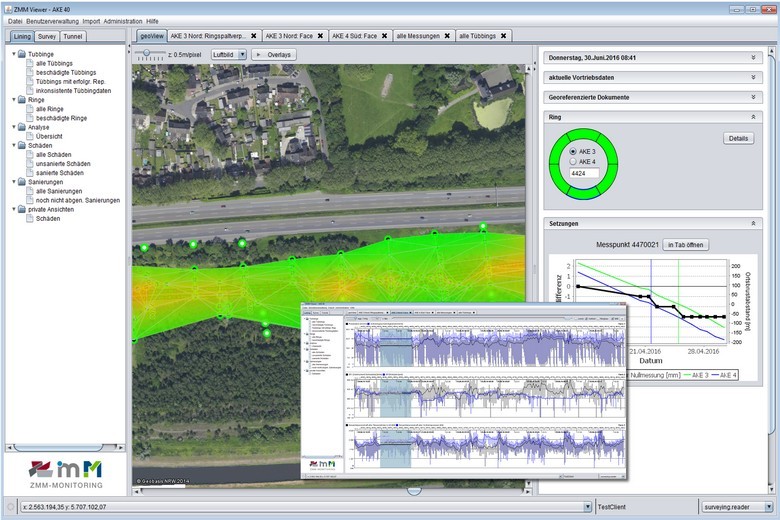780x520 pixels.
Task: Expand the 'Georeferenzierte Dokumente' panel
Action: coord(753,97)
